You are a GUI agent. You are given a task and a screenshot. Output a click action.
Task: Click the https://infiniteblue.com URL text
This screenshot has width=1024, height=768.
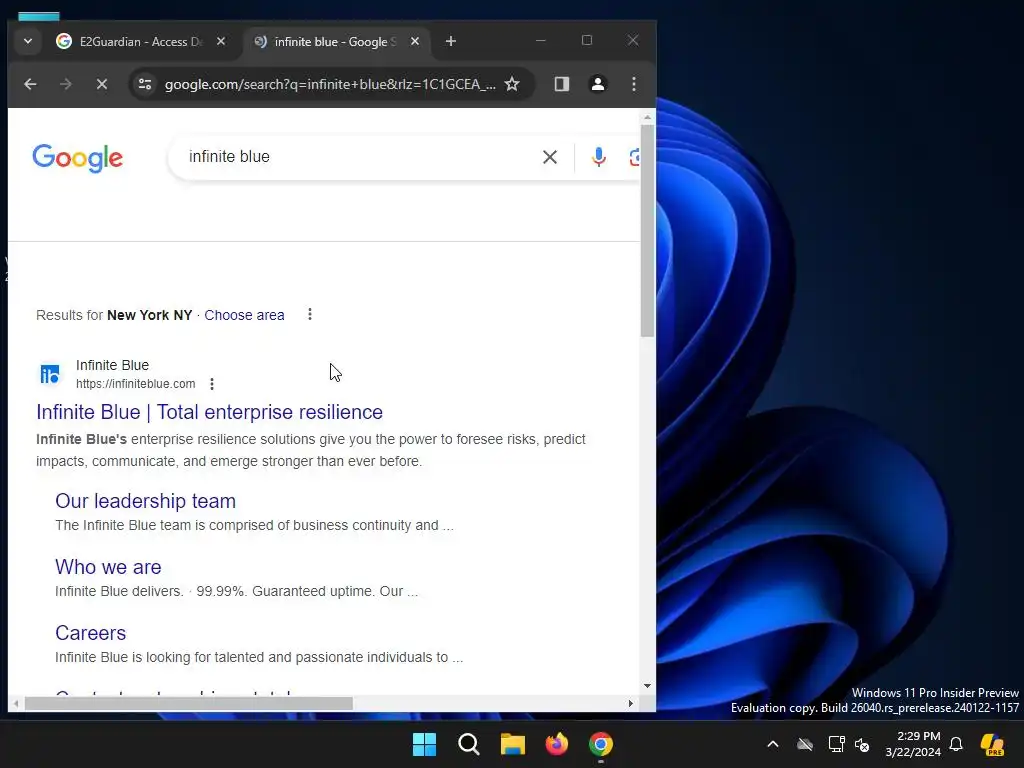coord(135,384)
